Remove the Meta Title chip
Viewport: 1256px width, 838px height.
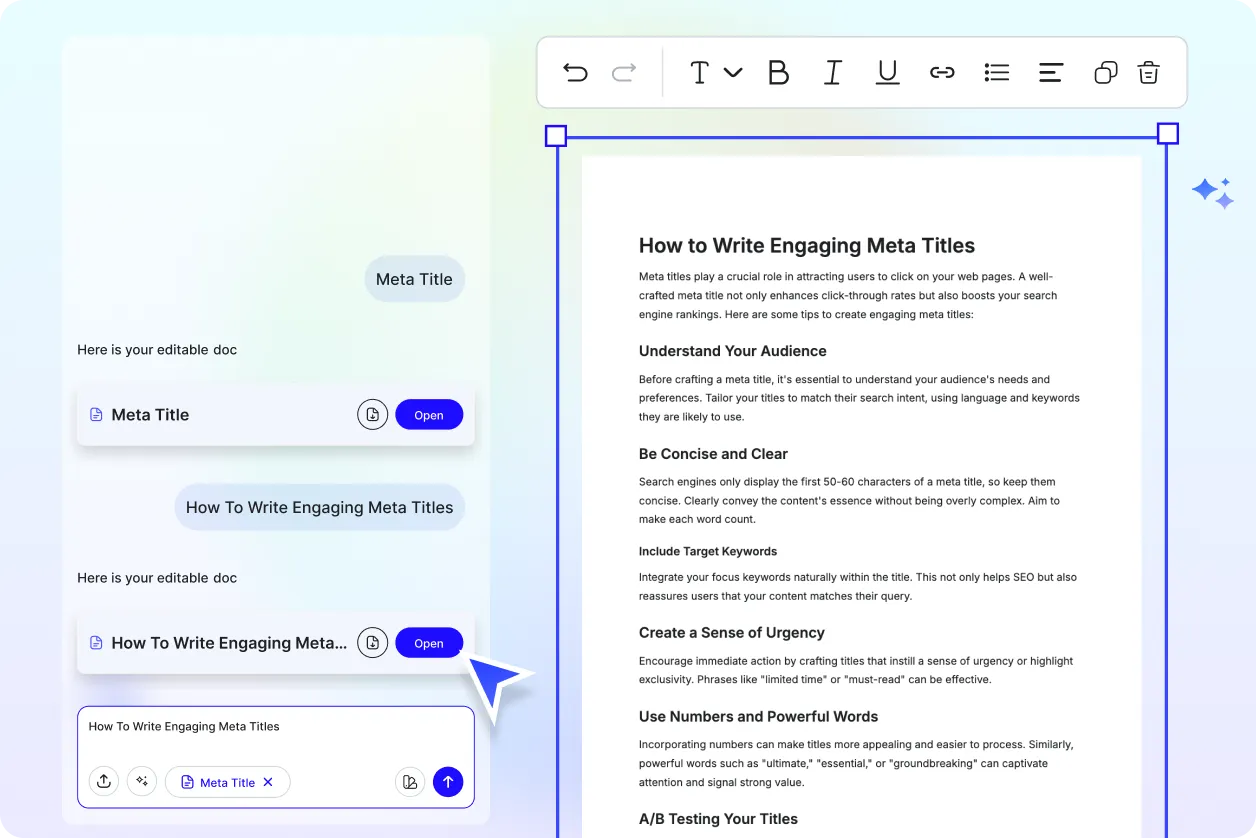point(268,782)
